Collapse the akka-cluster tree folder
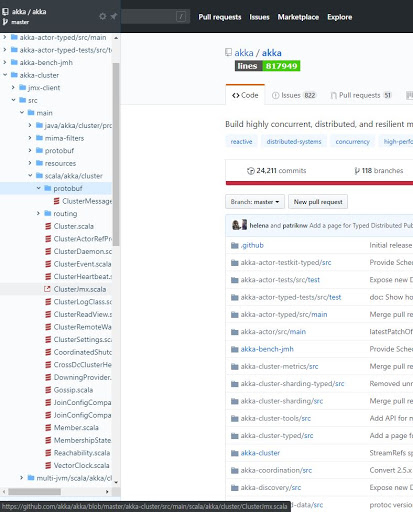This screenshot has height=512, width=413. click(x=5, y=75)
